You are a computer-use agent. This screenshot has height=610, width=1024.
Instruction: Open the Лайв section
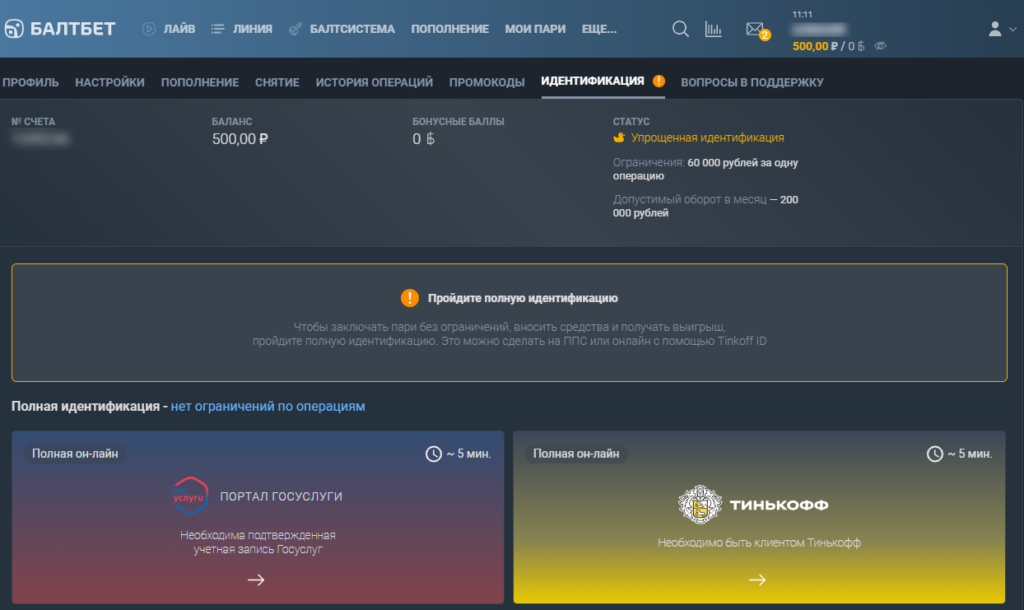179,29
